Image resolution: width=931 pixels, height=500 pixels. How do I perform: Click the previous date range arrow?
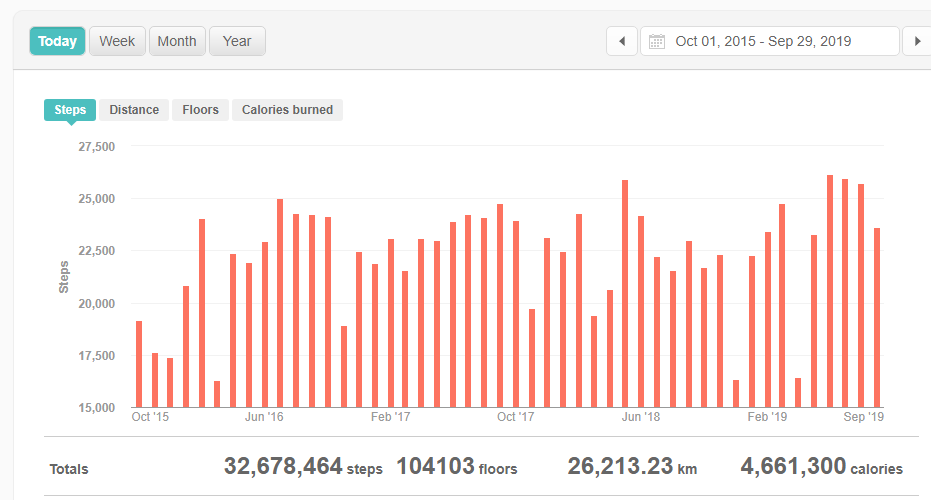(622, 41)
